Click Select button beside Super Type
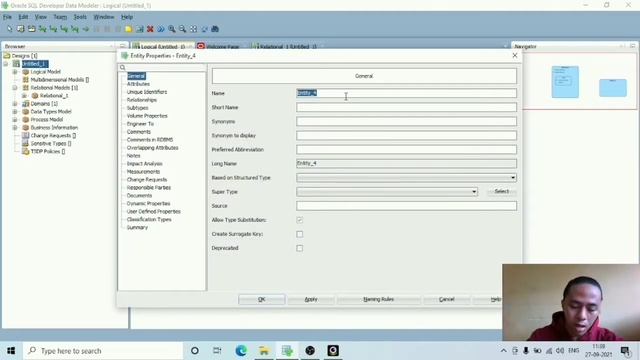Screen dimensions: 640x360 pos(502,191)
